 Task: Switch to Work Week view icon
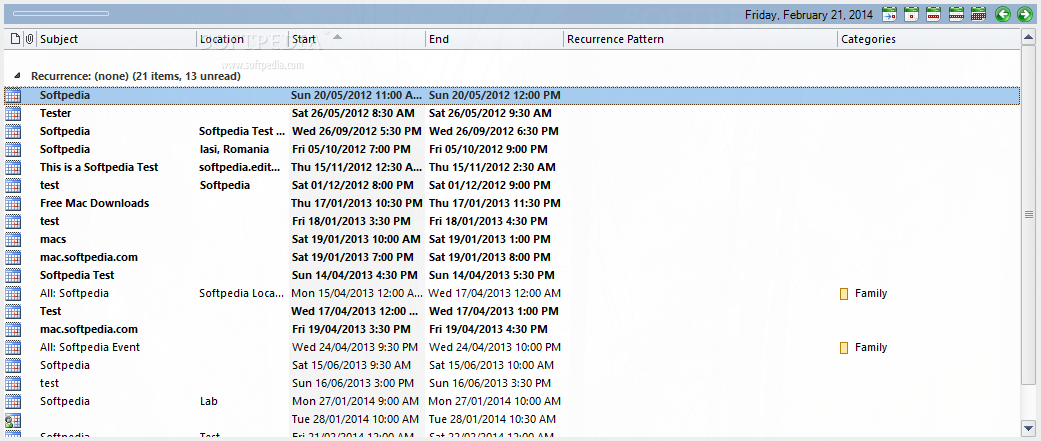point(934,14)
